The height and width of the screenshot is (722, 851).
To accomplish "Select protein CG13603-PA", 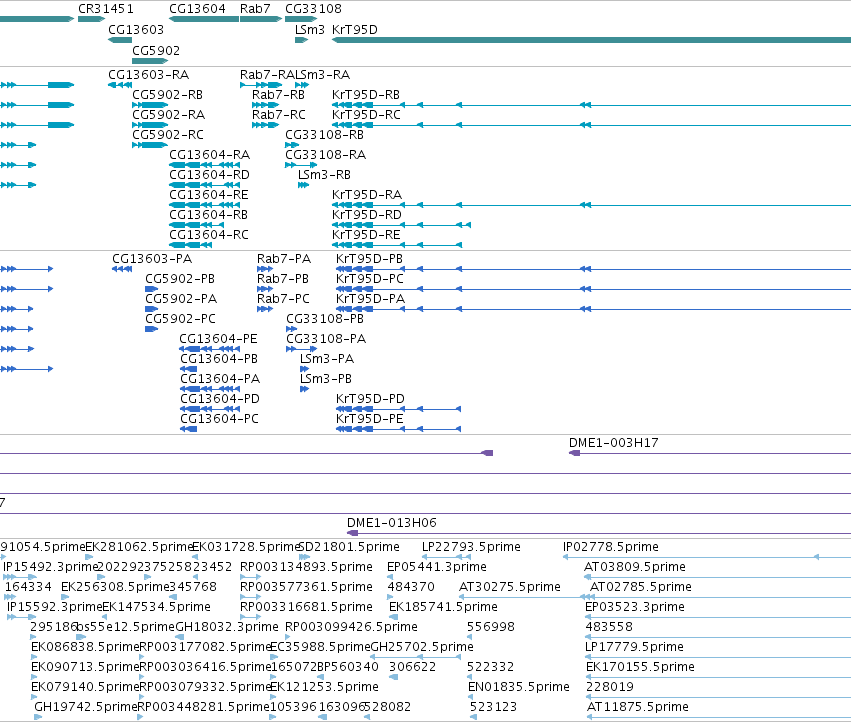I will click(152, 259).
